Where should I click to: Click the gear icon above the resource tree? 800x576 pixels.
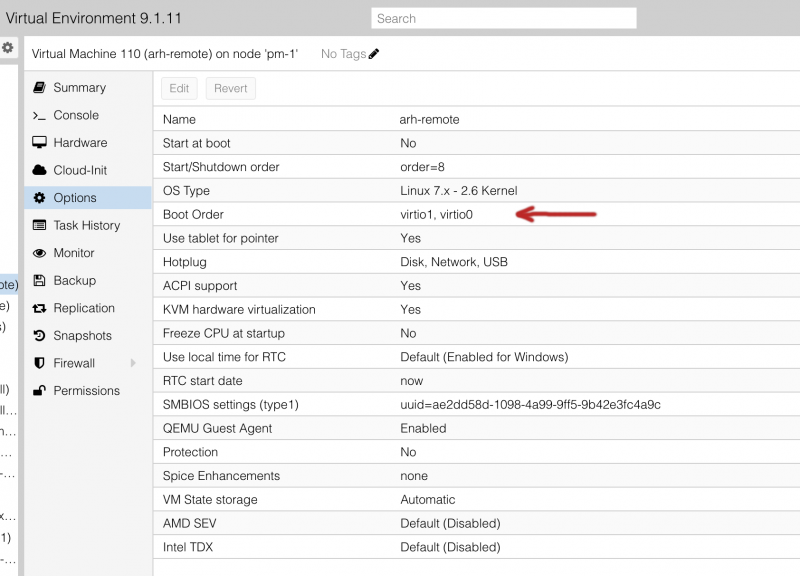pyautogui.click(x=8, y=48)
